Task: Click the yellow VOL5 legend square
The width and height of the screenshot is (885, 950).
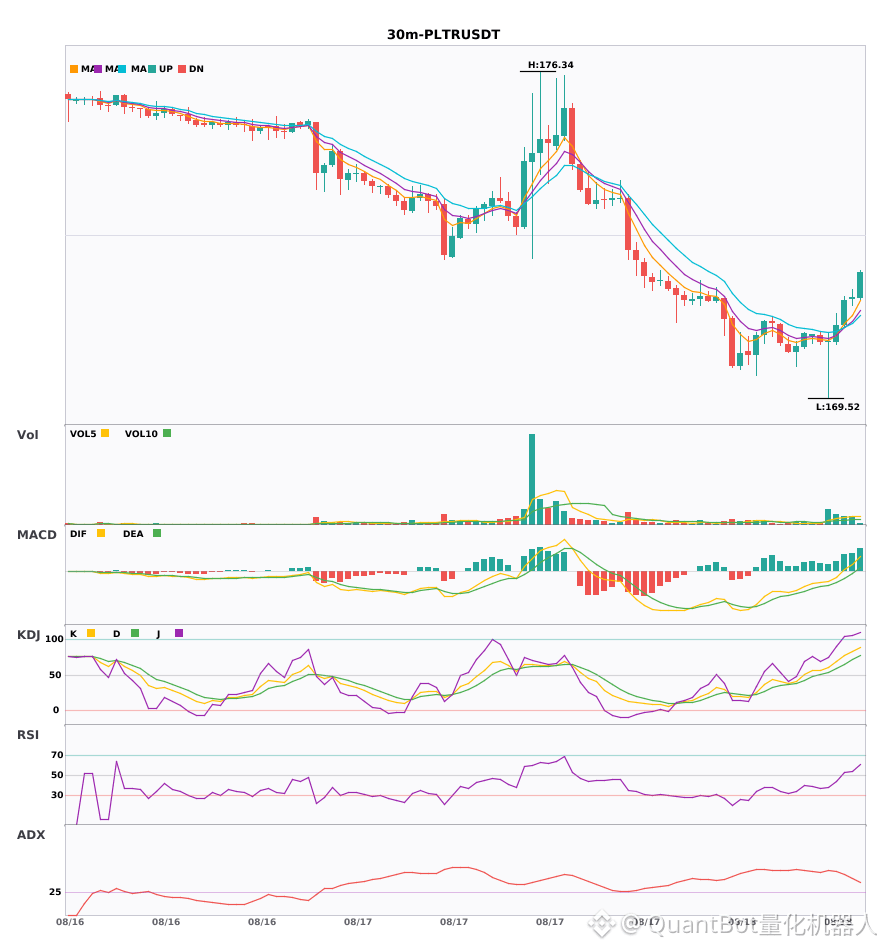Action: click(x=105, y=433)
